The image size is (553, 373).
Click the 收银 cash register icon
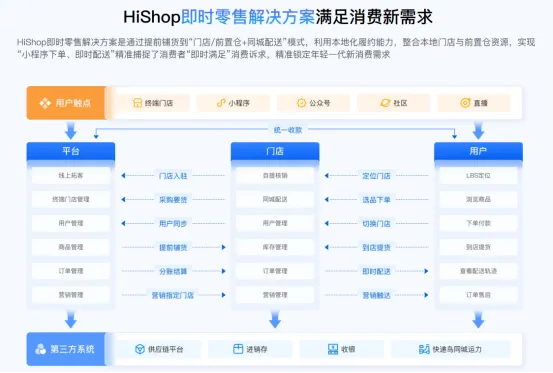[x=333, y=349]
